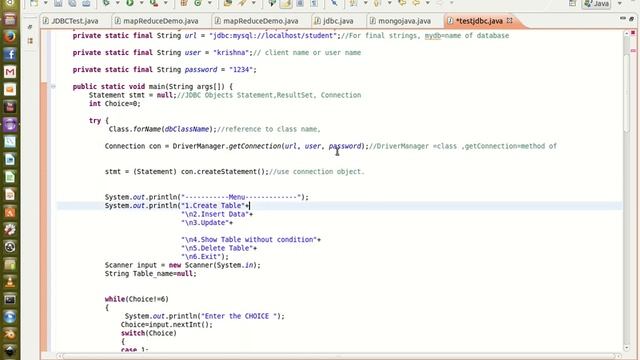Click the switch(Choice) statement
Image resolution: width=640 pixels, height=360 pixels.
pyautogui.click(x=149, y=333)
